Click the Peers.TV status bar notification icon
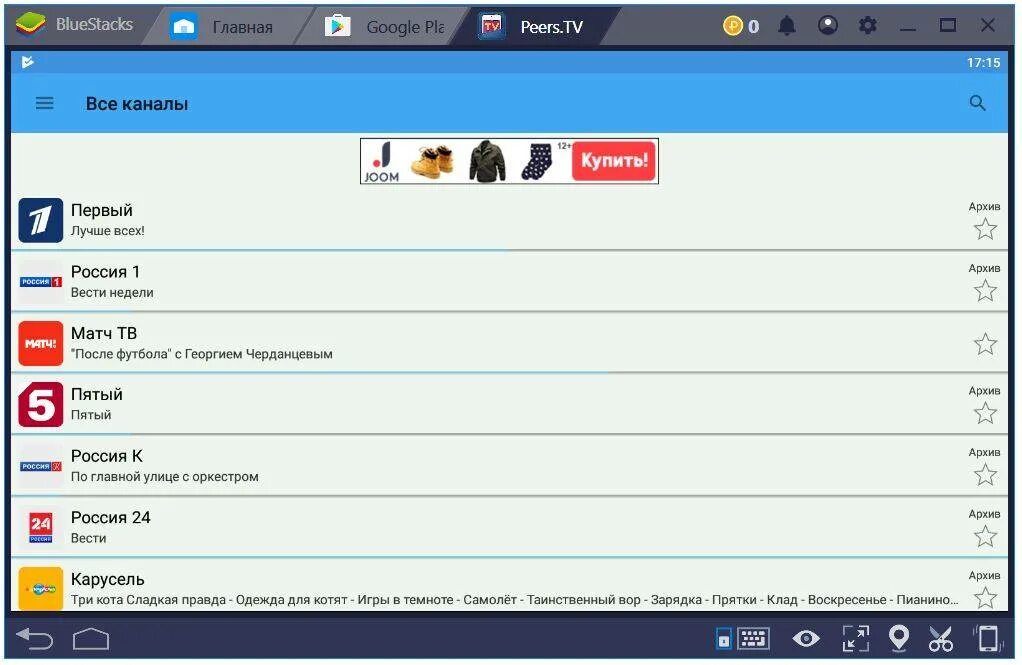Screen dimensions: 1022x665 pyautogui.click(x=27, y=62)
